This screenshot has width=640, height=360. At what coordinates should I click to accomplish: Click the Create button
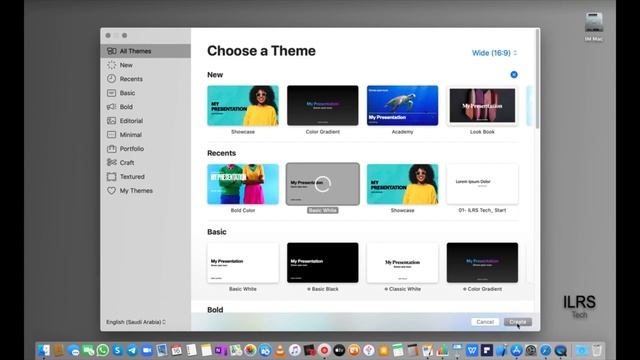(x=518, y=322)
